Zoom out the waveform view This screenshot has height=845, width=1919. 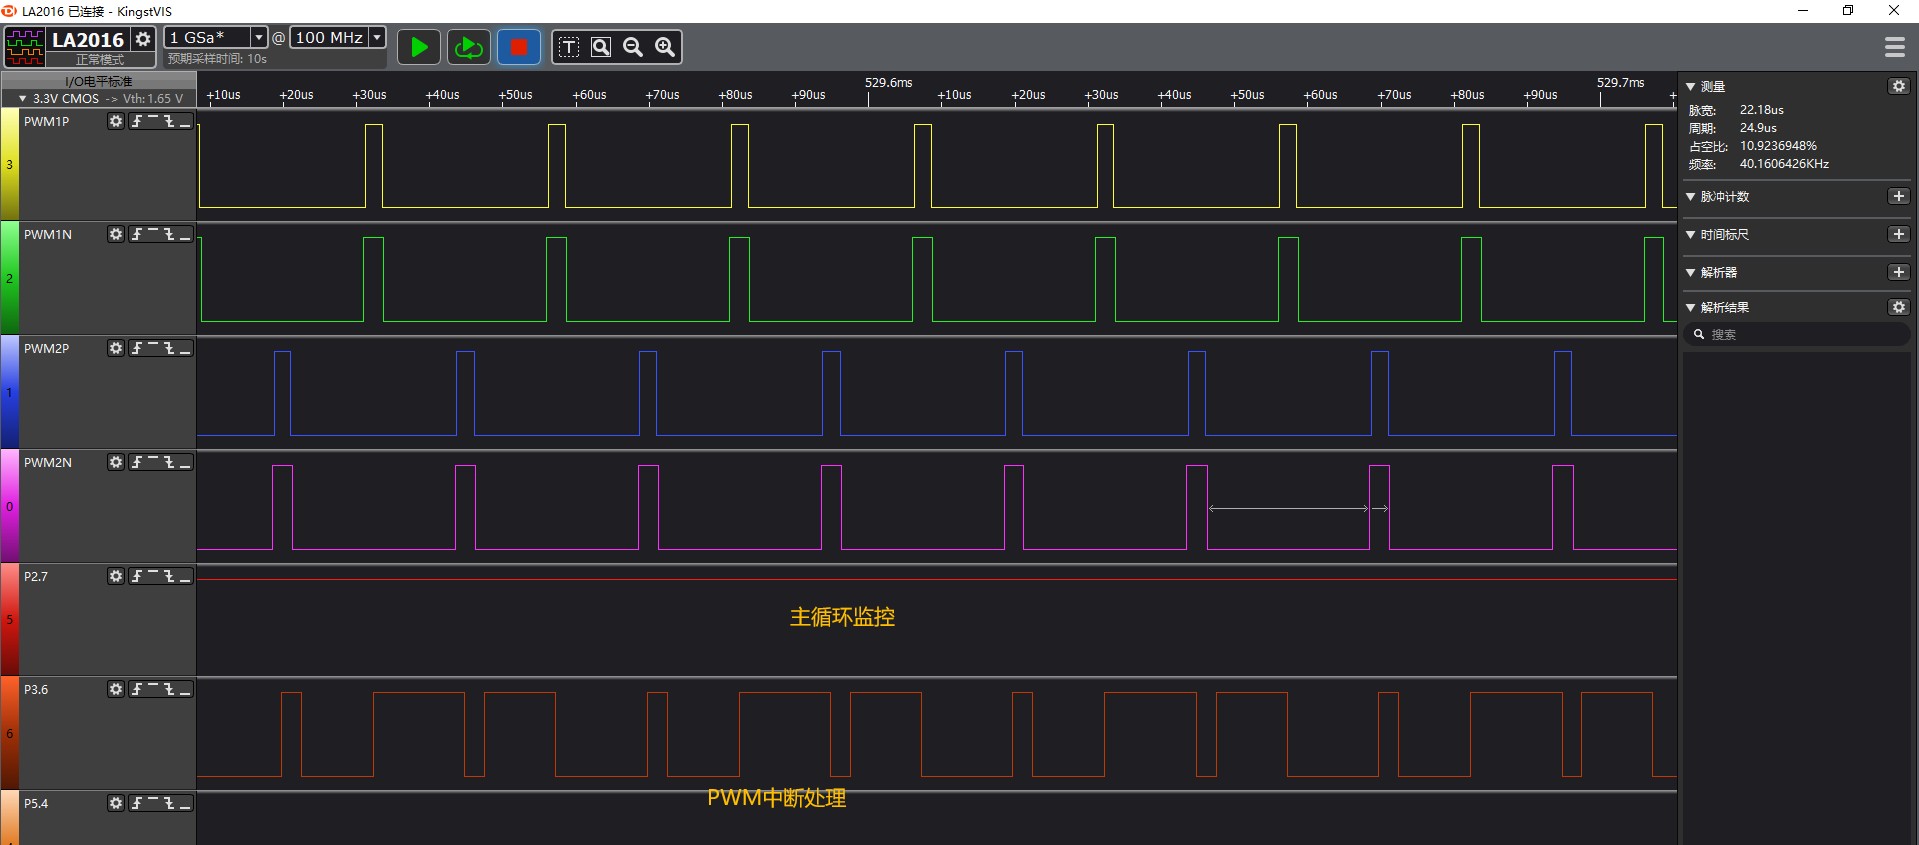click(x=633, y=47)
